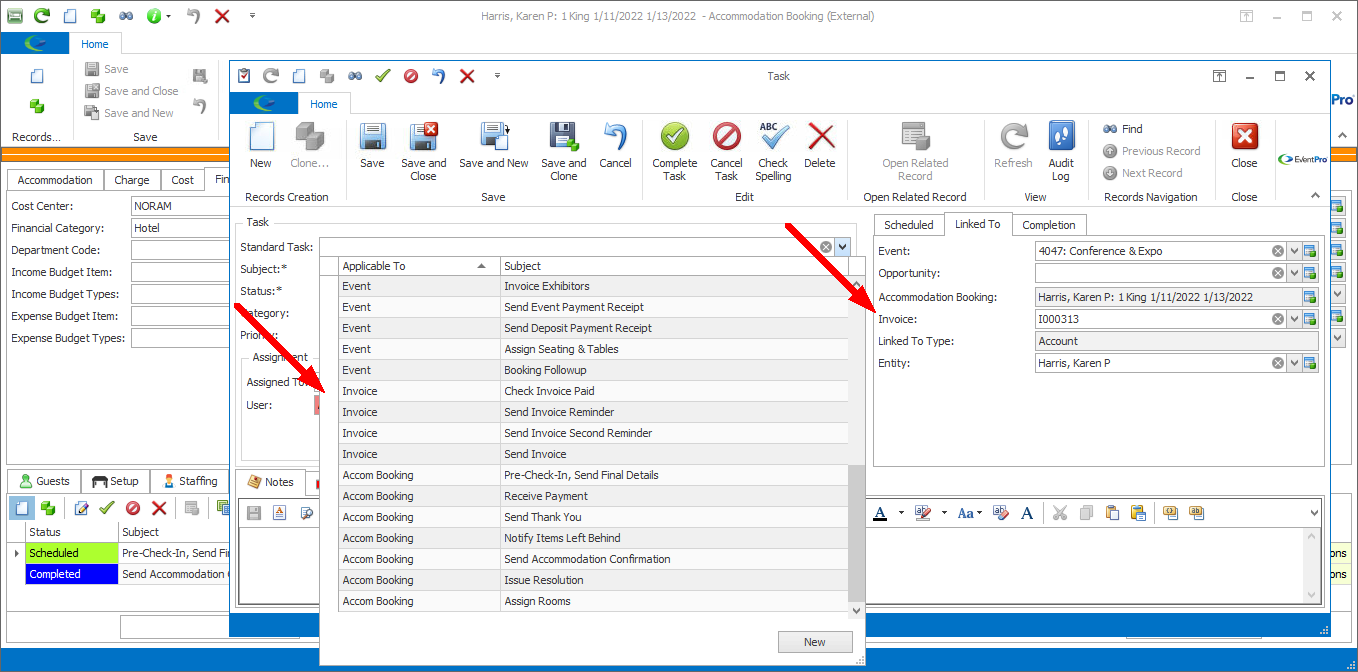Sort by dropdown Subject column header
The height and width of the screenshot is (672, 1358).
click(674, 266)
